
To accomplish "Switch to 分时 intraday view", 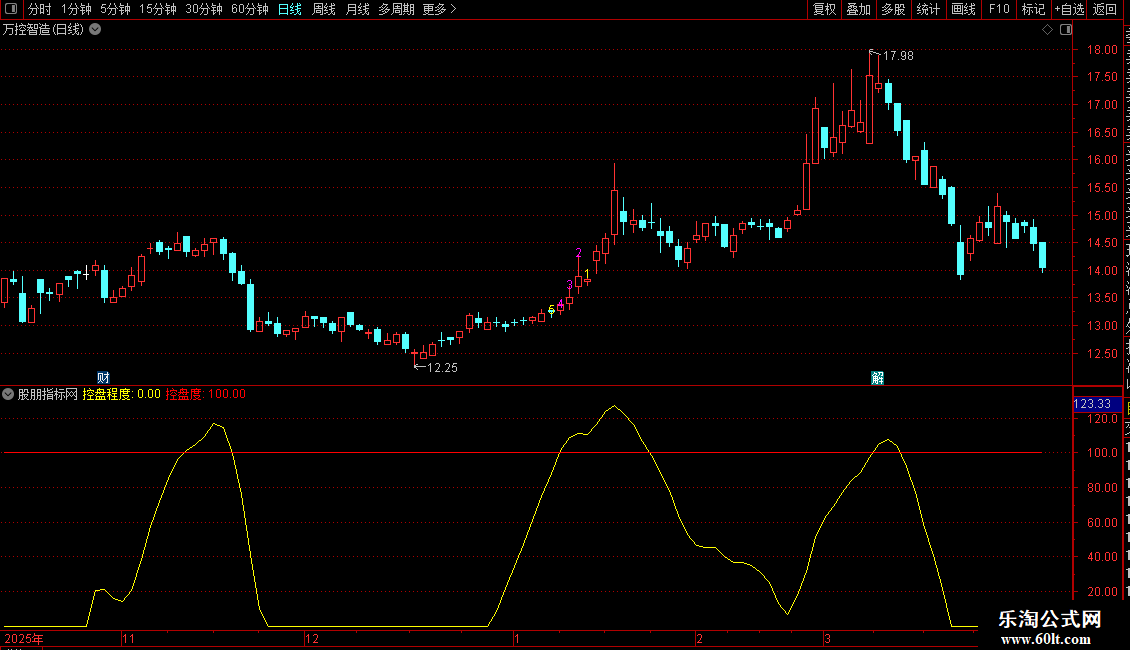I will pyautogui.click(x=40, y=9).
